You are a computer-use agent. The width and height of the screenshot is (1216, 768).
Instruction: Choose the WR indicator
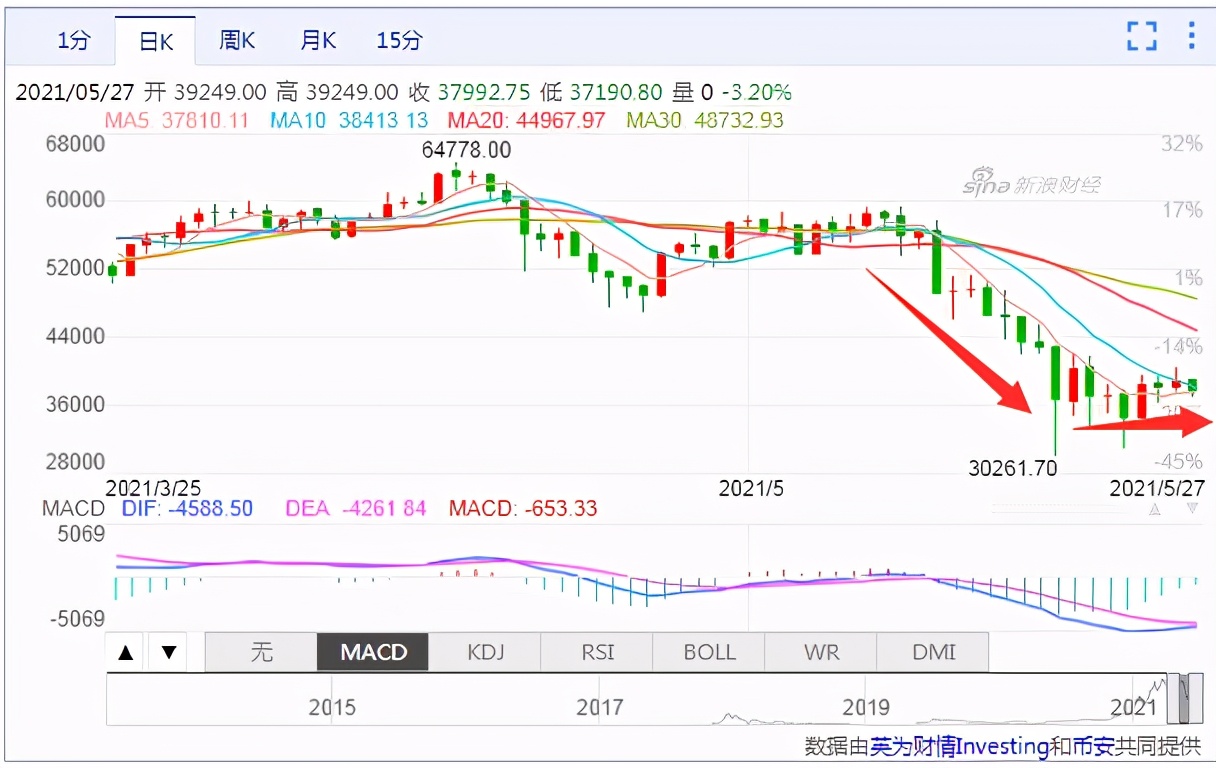pos(821,653)
